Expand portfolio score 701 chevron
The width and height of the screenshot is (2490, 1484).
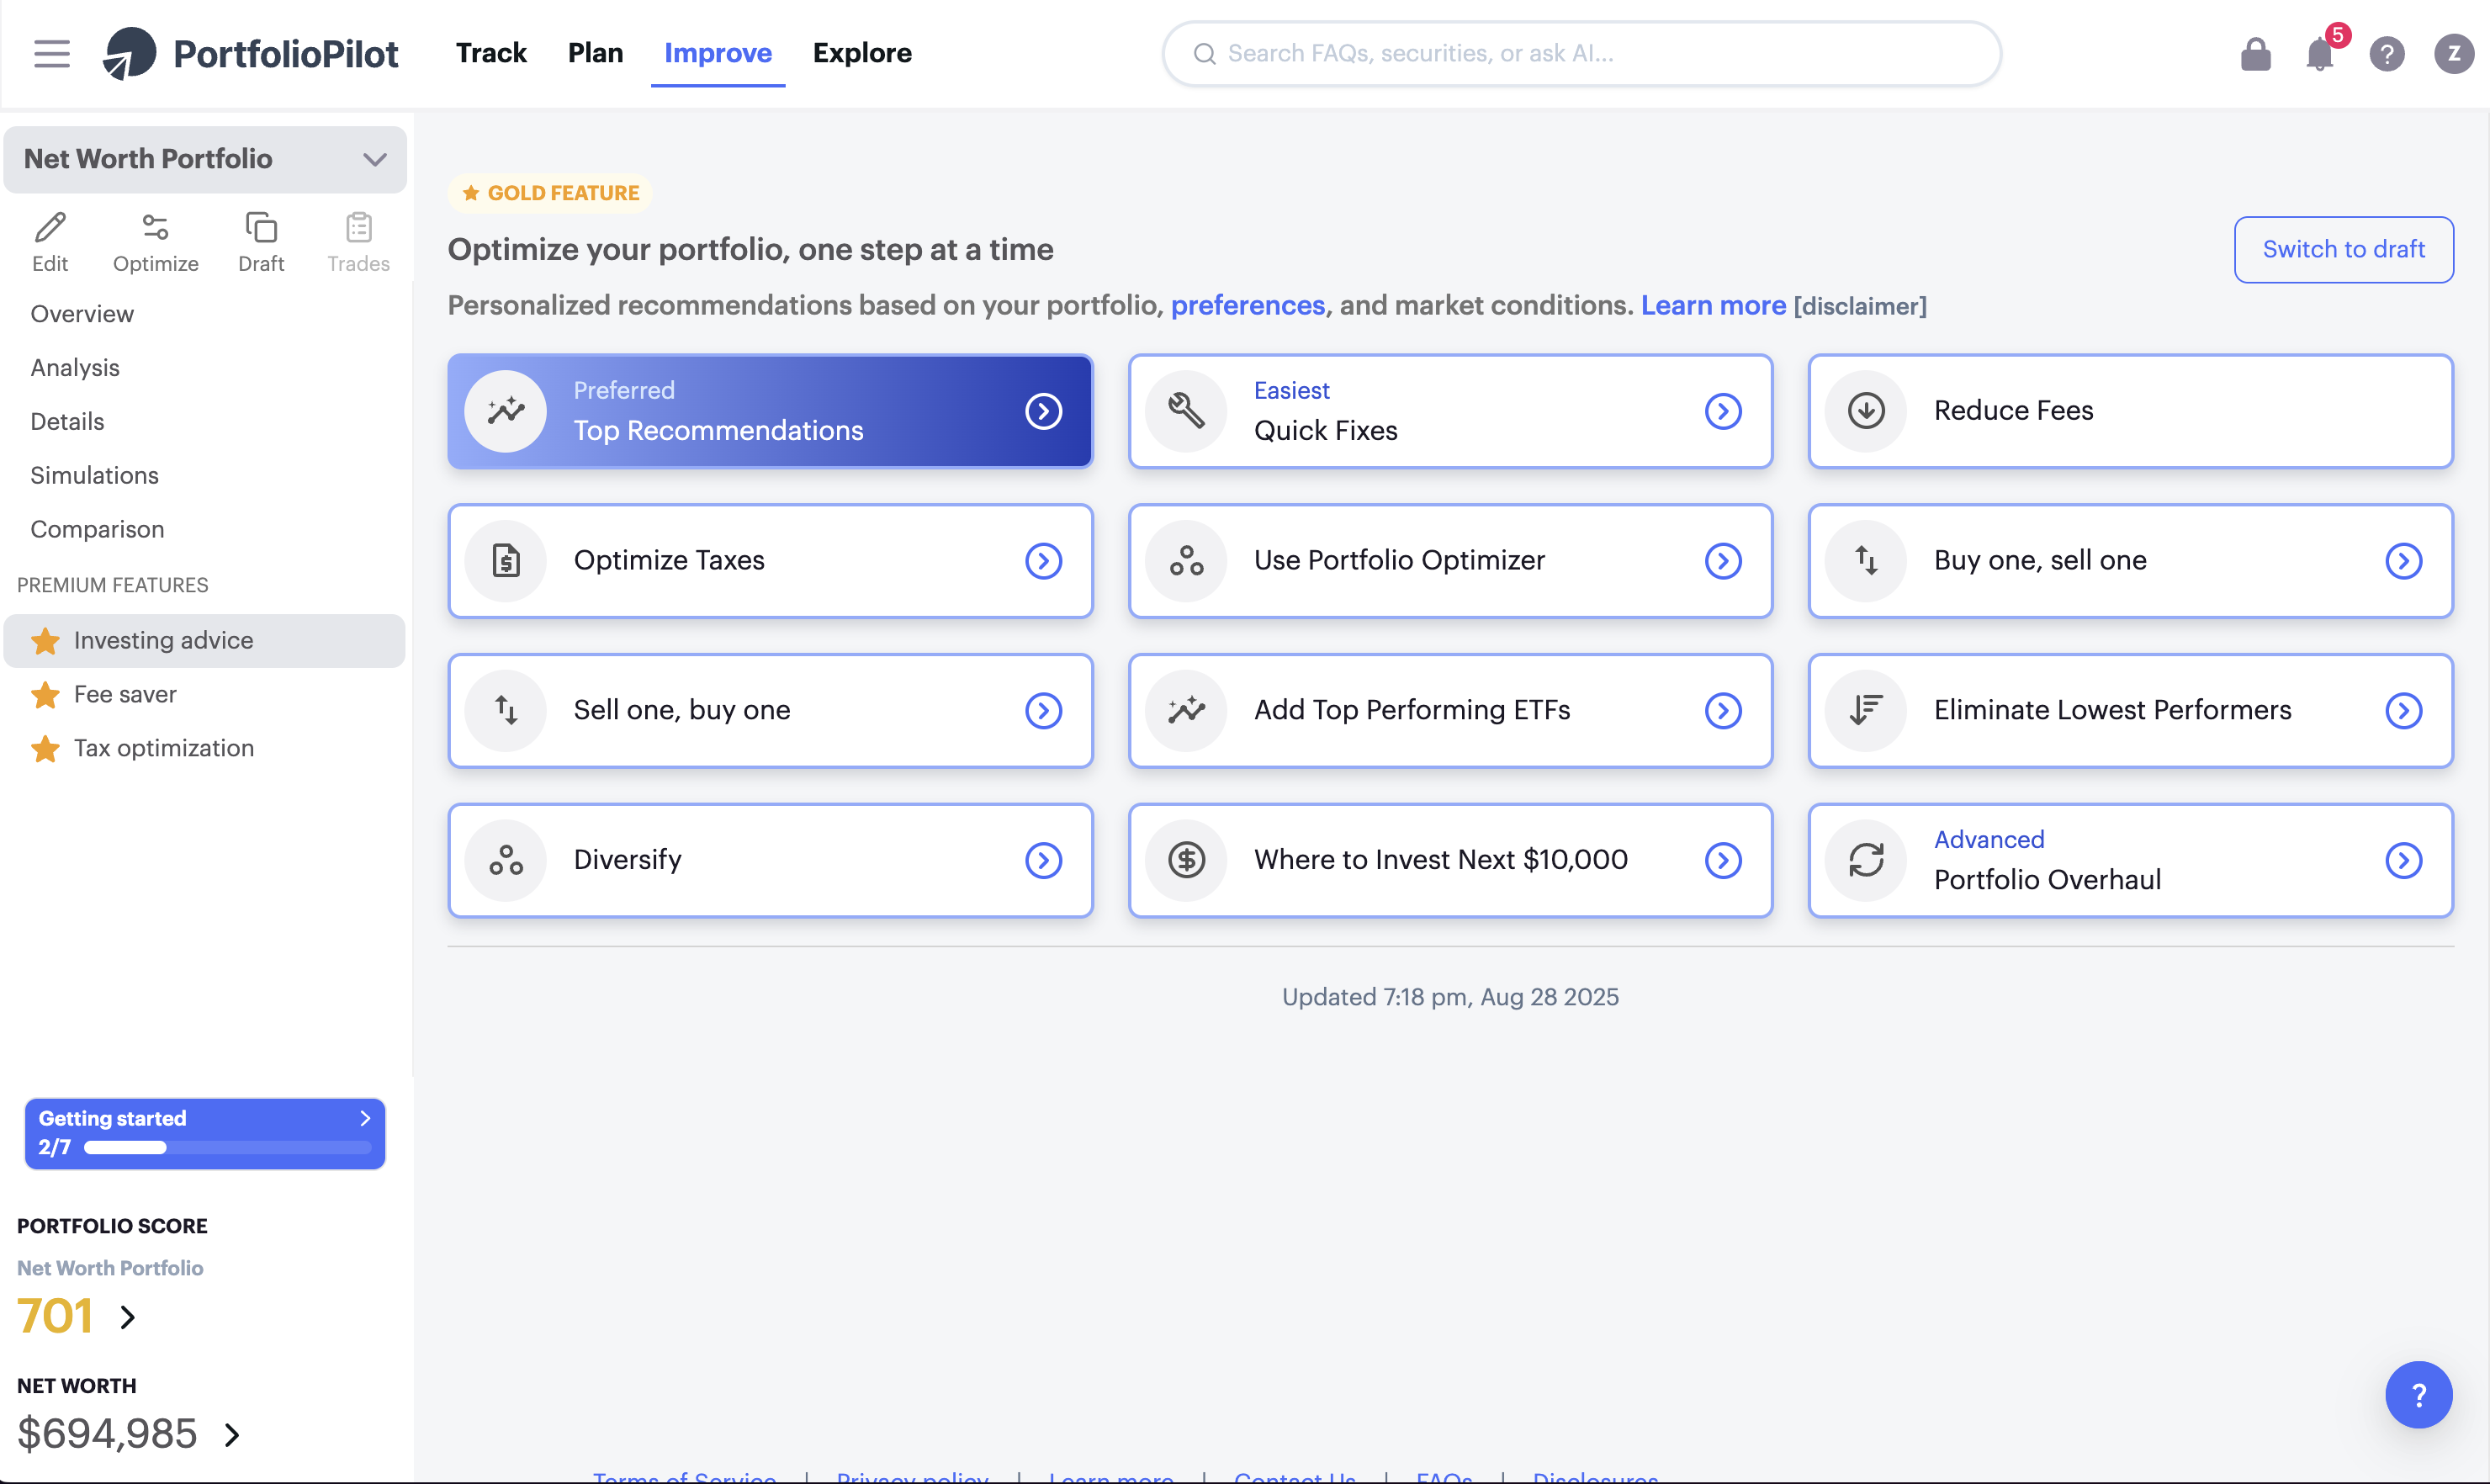click(127, 1317)
